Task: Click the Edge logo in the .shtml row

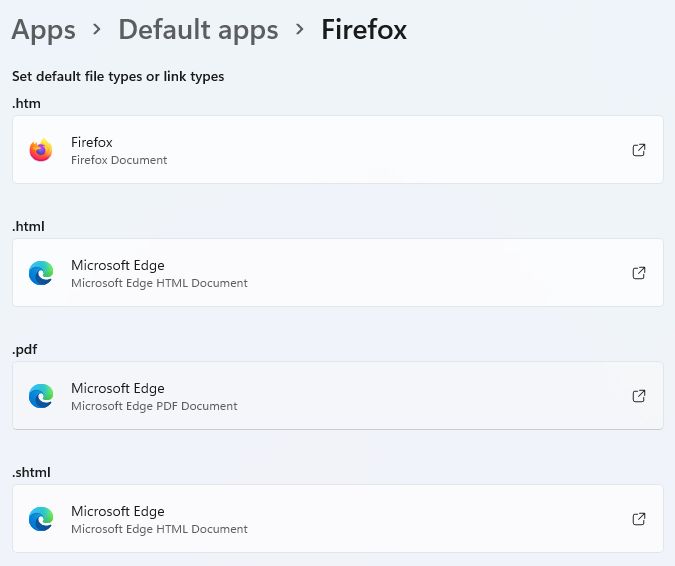Action: click(x=41, y=519)
